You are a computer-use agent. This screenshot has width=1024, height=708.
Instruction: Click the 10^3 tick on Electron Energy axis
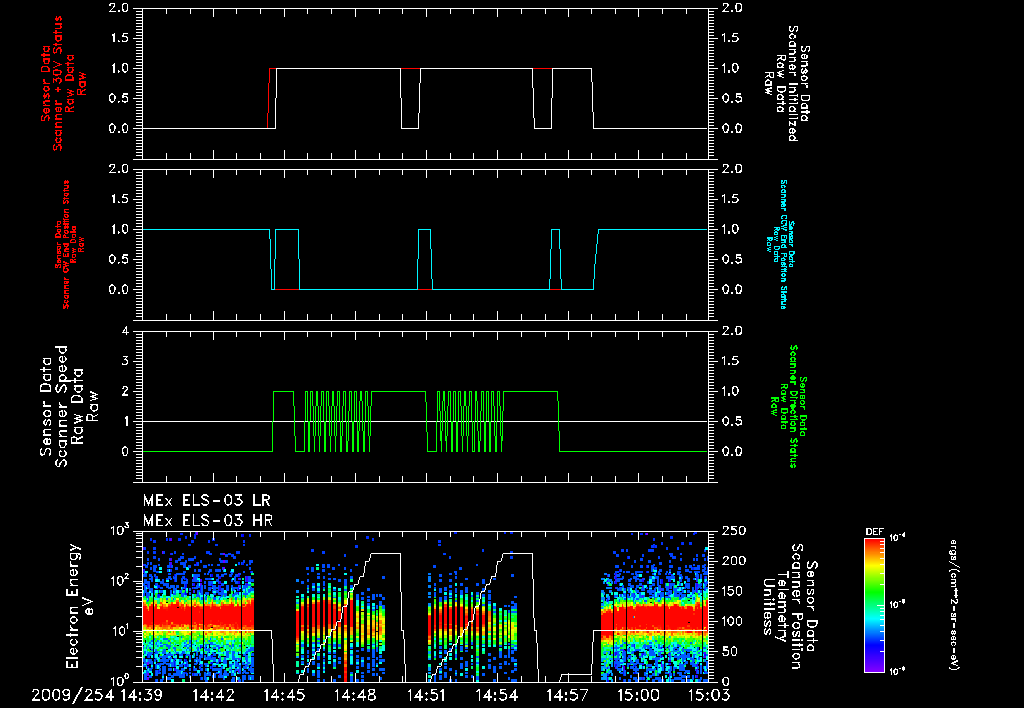(120, 529)
